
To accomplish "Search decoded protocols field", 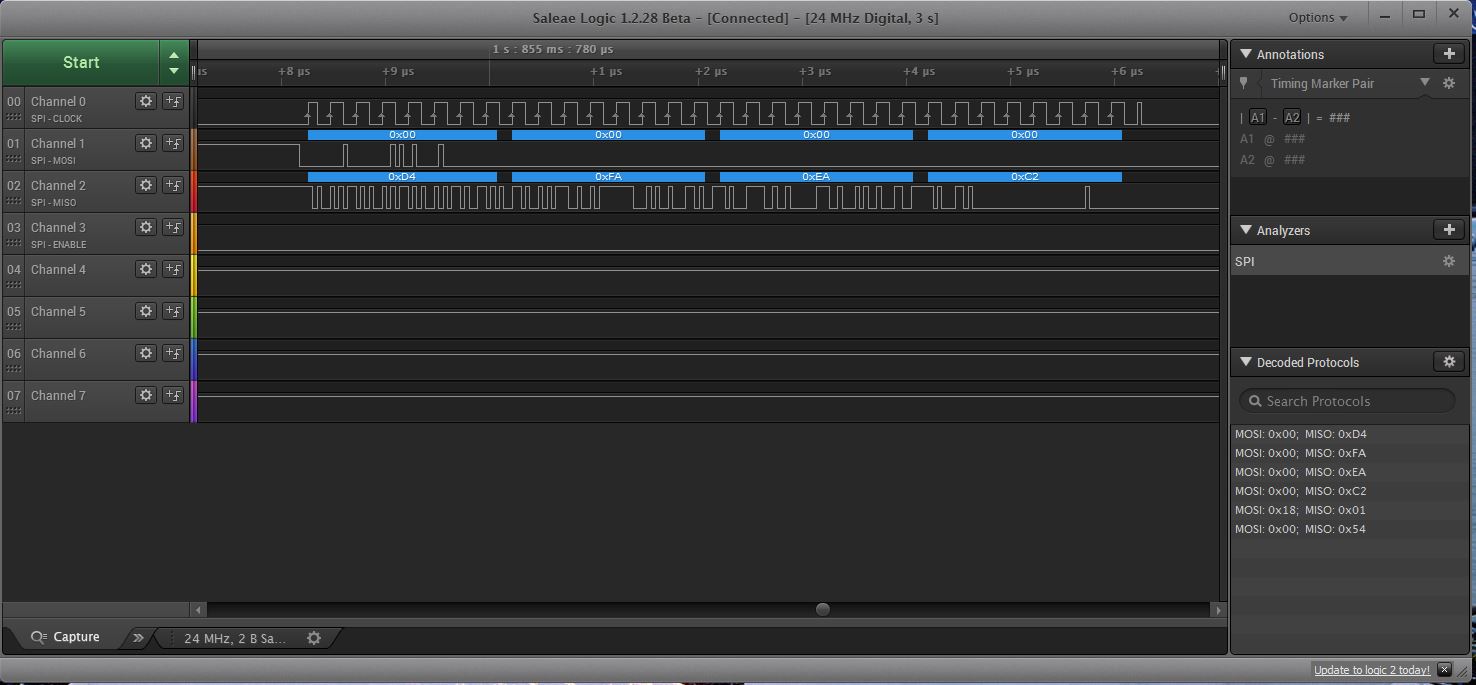I will (x=1347, y=401).
